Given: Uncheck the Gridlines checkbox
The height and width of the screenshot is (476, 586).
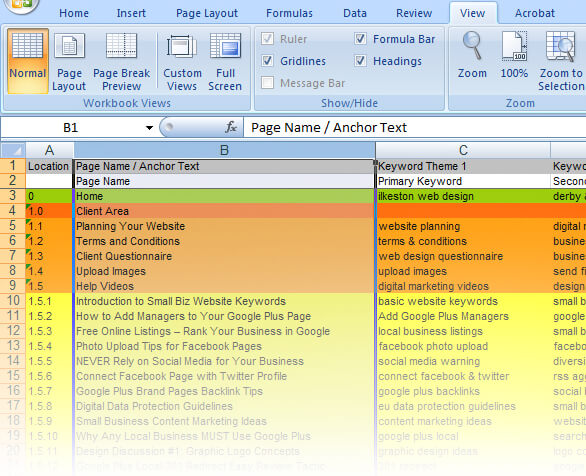Looking at the screenshot, I should (267, 61).
